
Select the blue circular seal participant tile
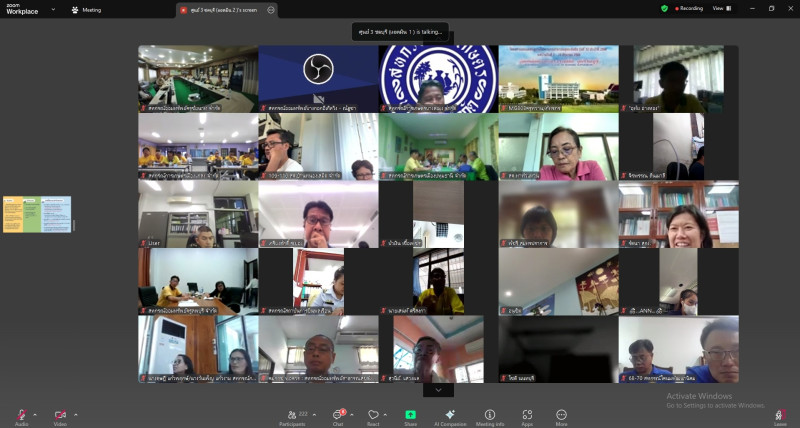tap(438, 79)
